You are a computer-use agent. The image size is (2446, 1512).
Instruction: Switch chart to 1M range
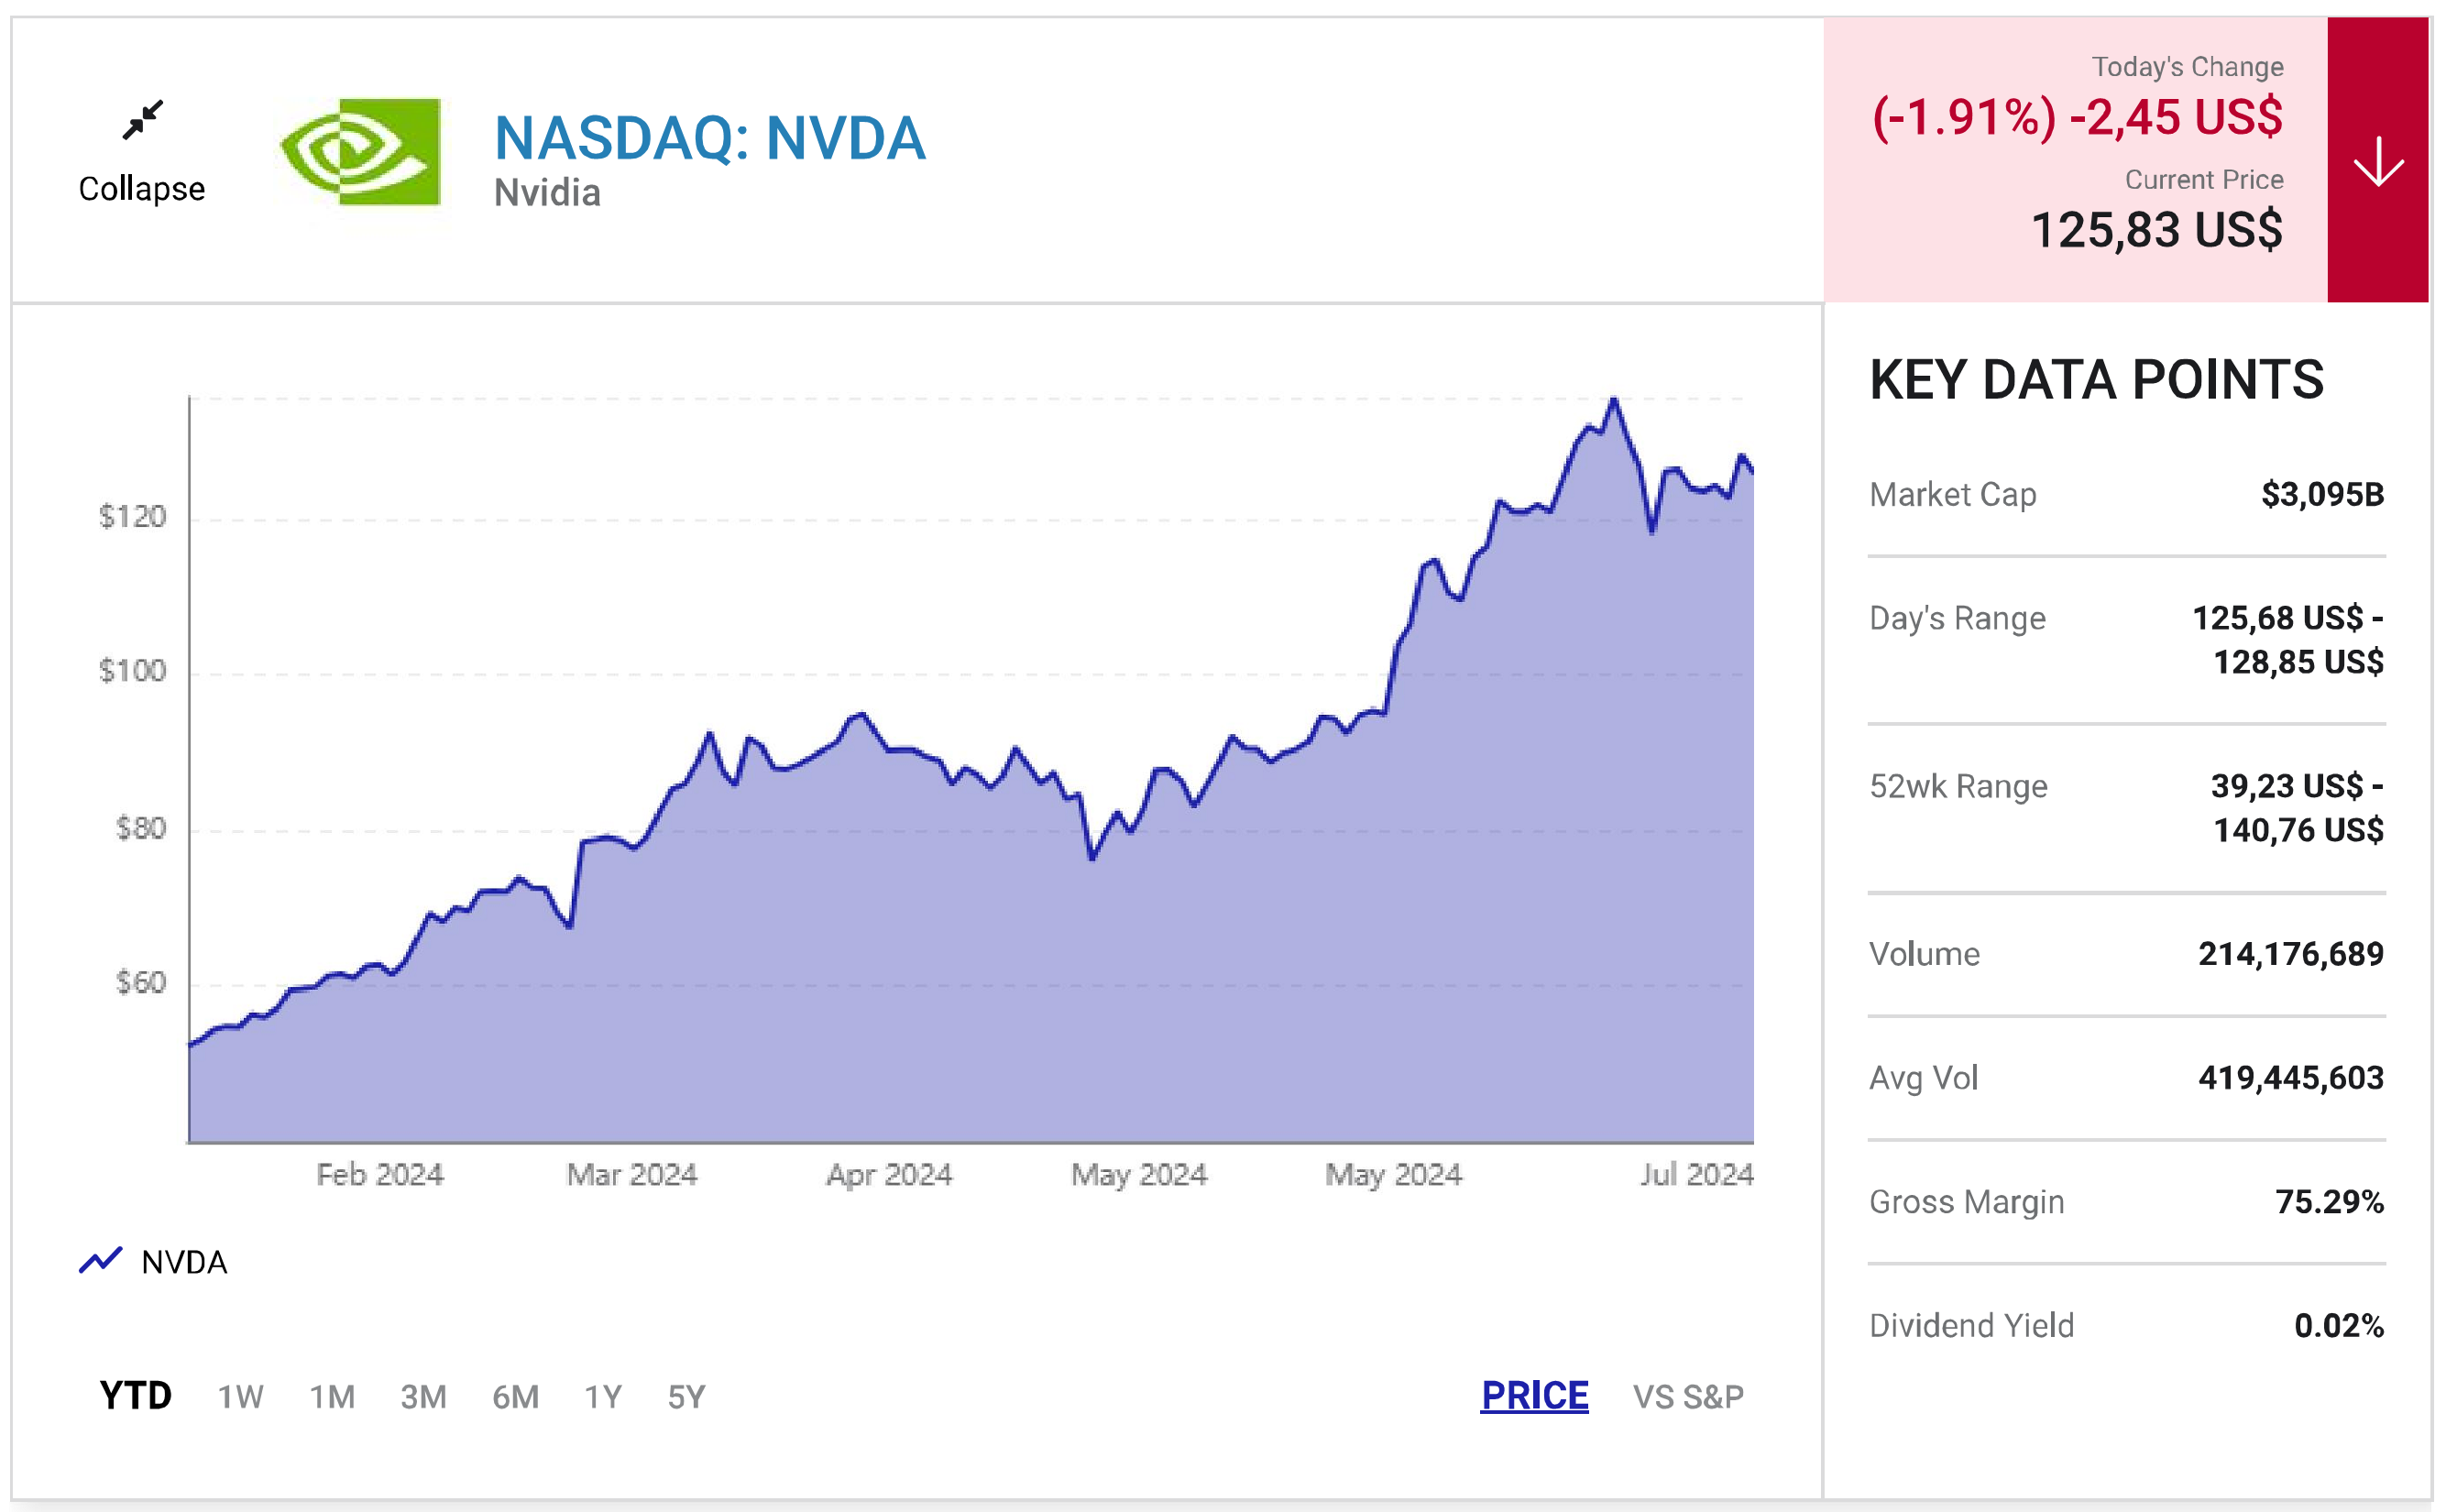coord(332,1397)
